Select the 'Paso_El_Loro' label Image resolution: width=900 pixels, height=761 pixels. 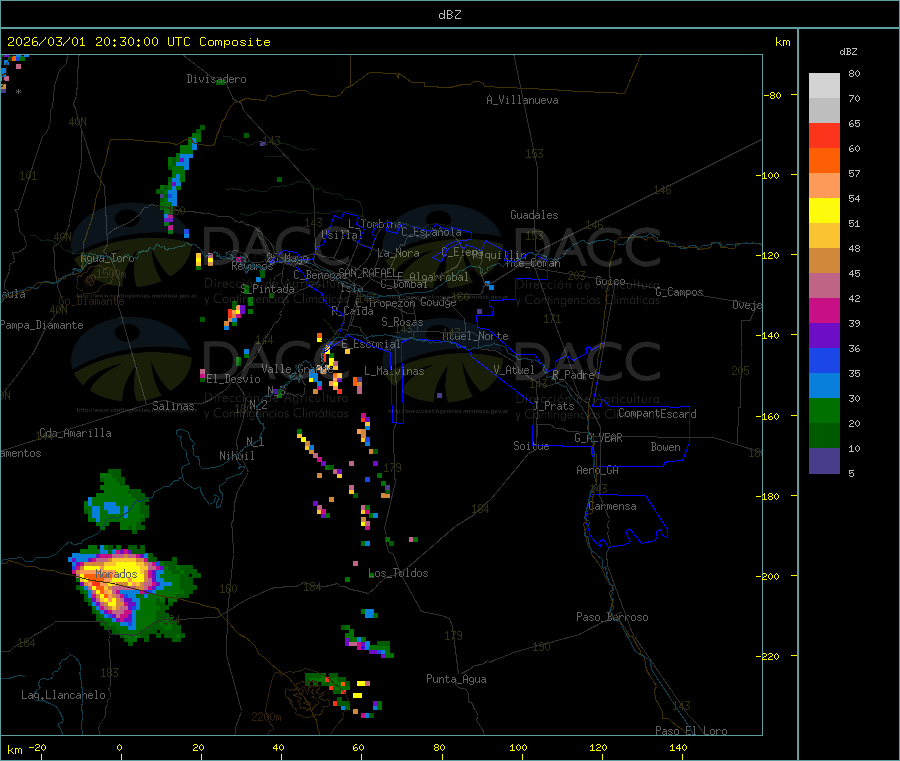[x=691, y=731]
